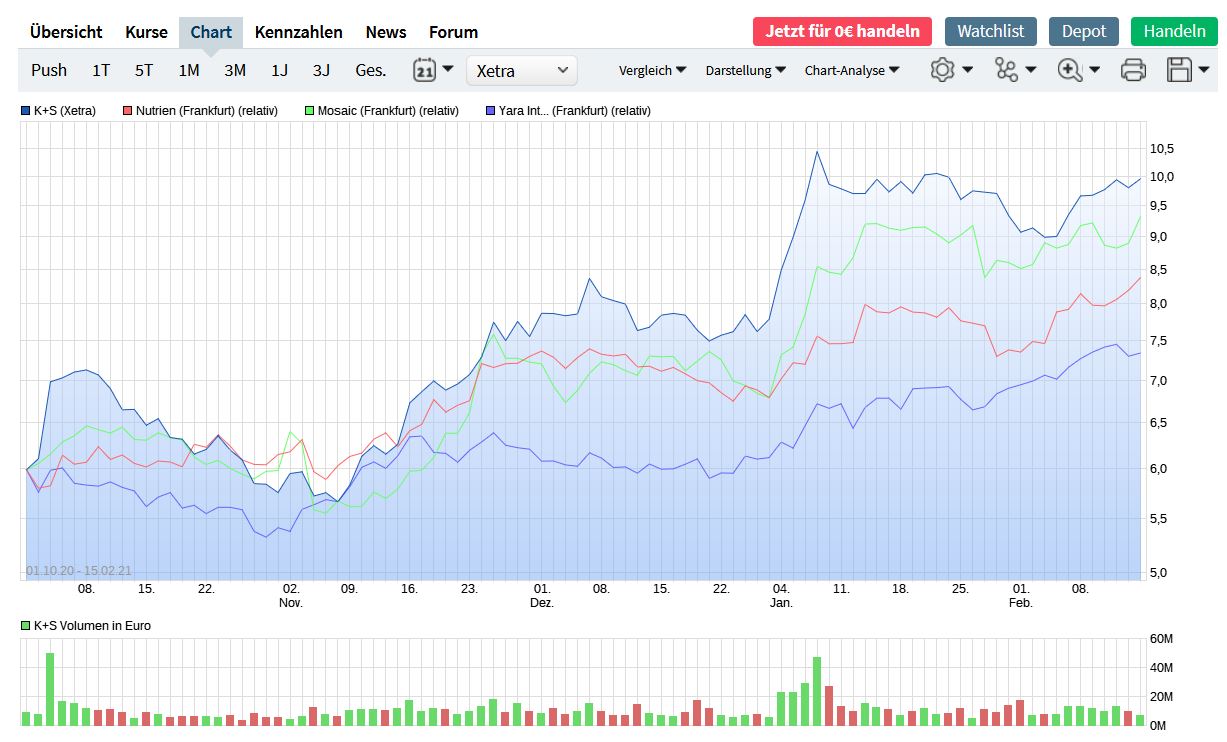Click the Dez. month axis label
Image resolution: width=1227 pixels, height=742 pixels.
(x=543, y=603)
